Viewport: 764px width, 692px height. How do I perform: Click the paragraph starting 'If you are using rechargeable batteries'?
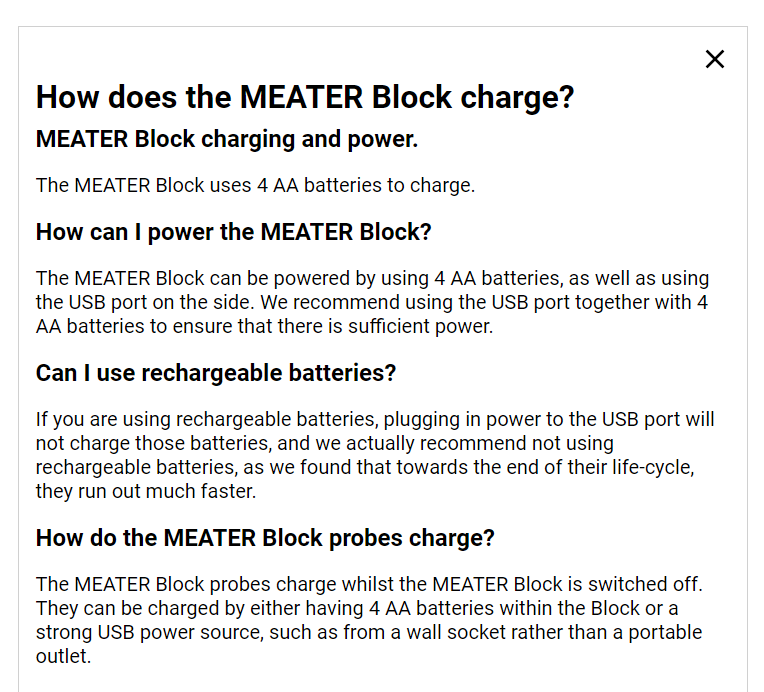click(375, 455)
